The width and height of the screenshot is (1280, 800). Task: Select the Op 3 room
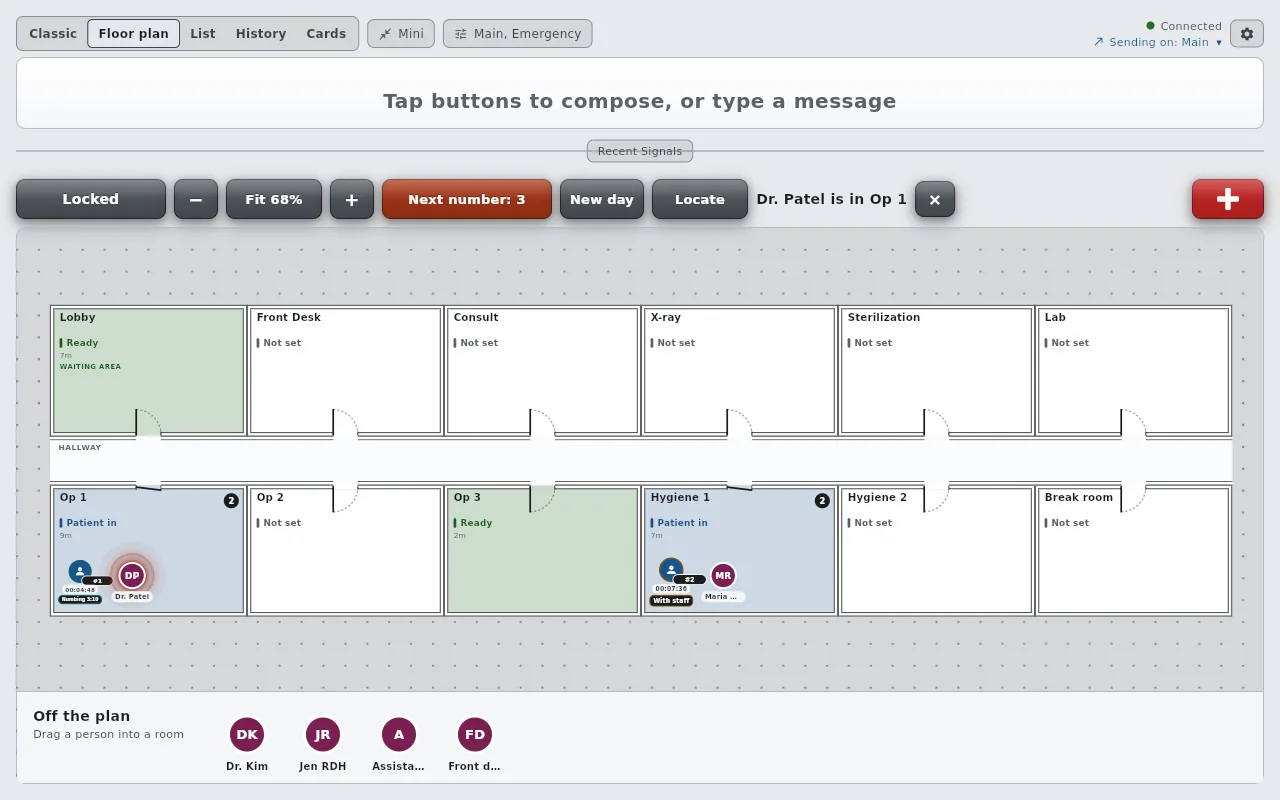(x=543, y=551)
